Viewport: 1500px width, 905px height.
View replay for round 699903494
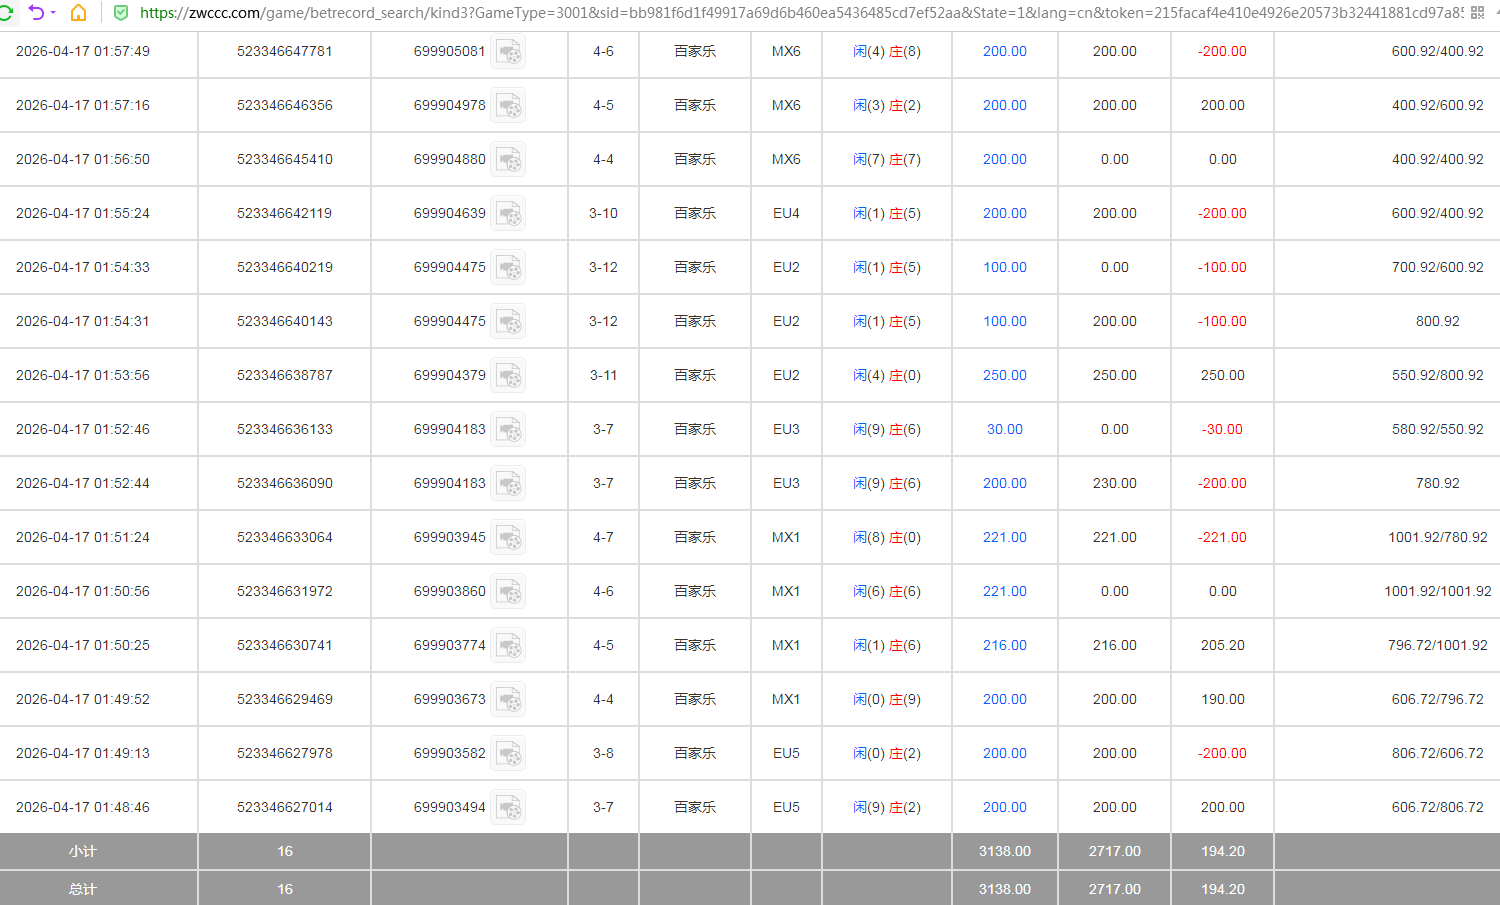coord(509,808)
